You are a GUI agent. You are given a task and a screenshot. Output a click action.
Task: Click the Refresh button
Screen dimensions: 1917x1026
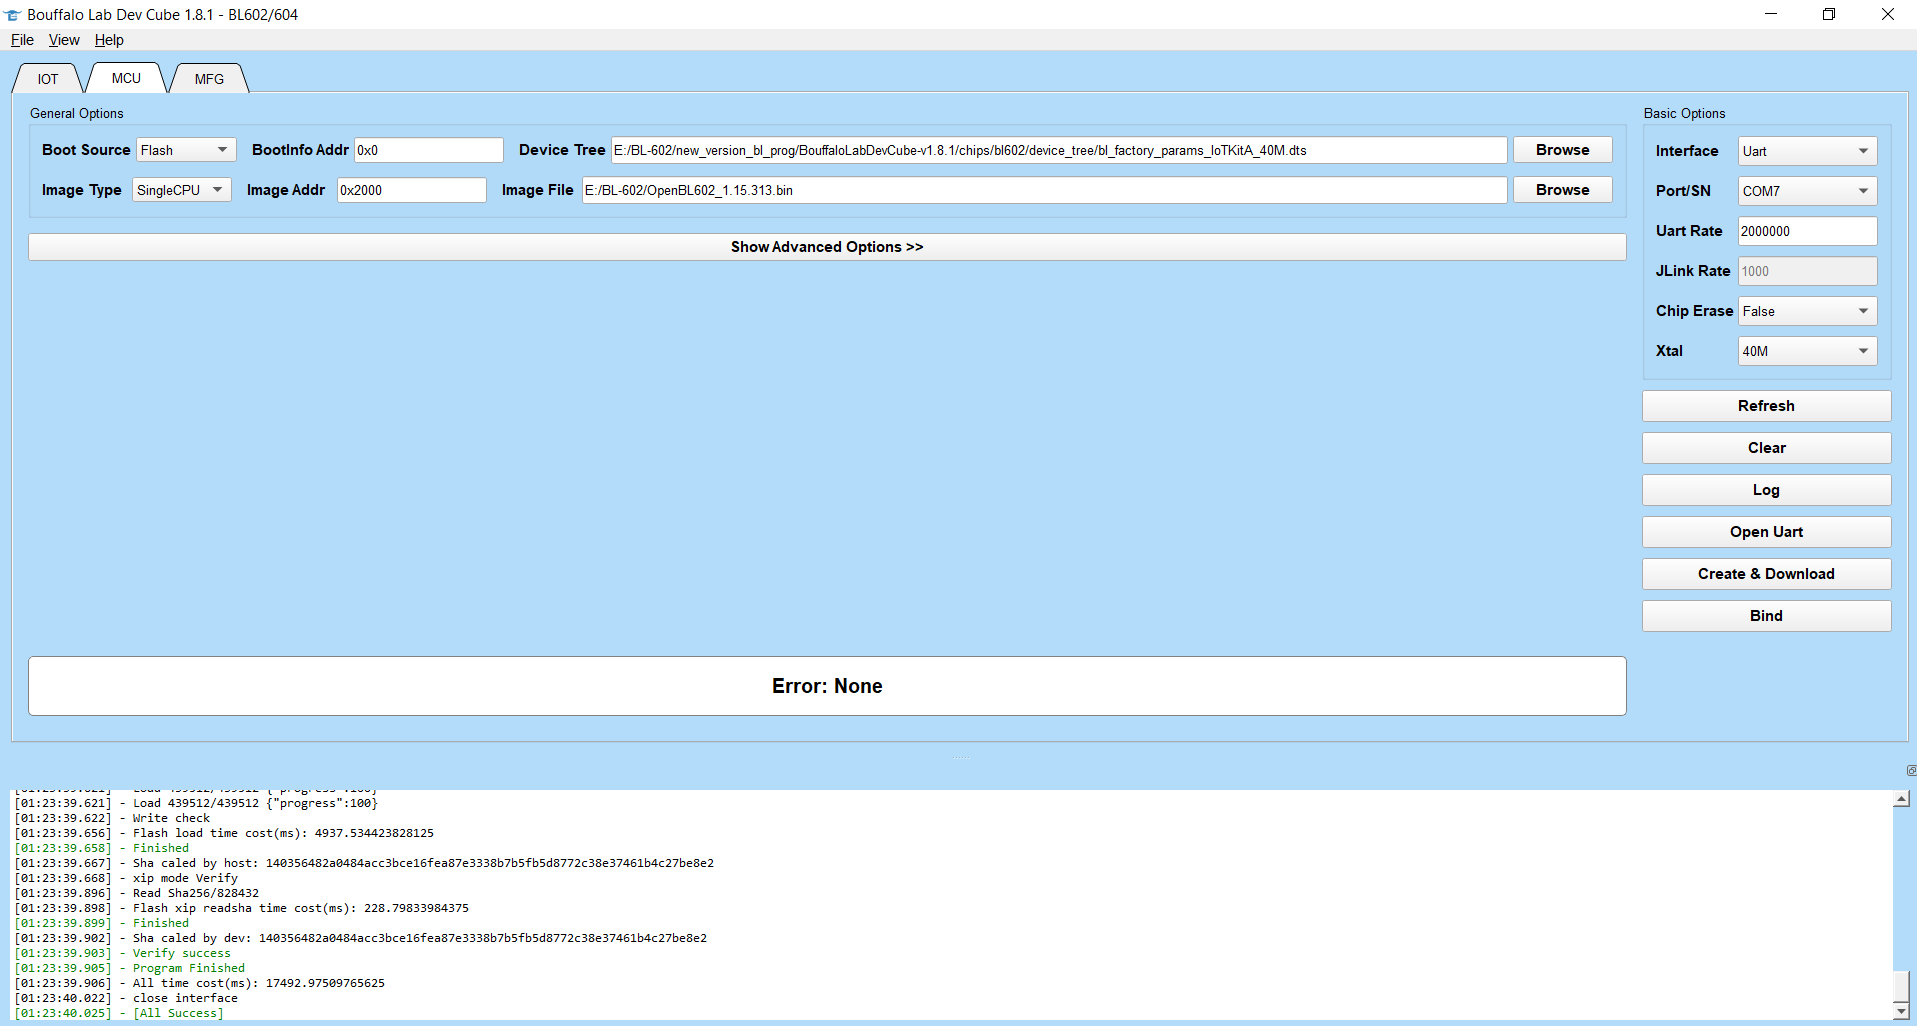pos(1766,406)
